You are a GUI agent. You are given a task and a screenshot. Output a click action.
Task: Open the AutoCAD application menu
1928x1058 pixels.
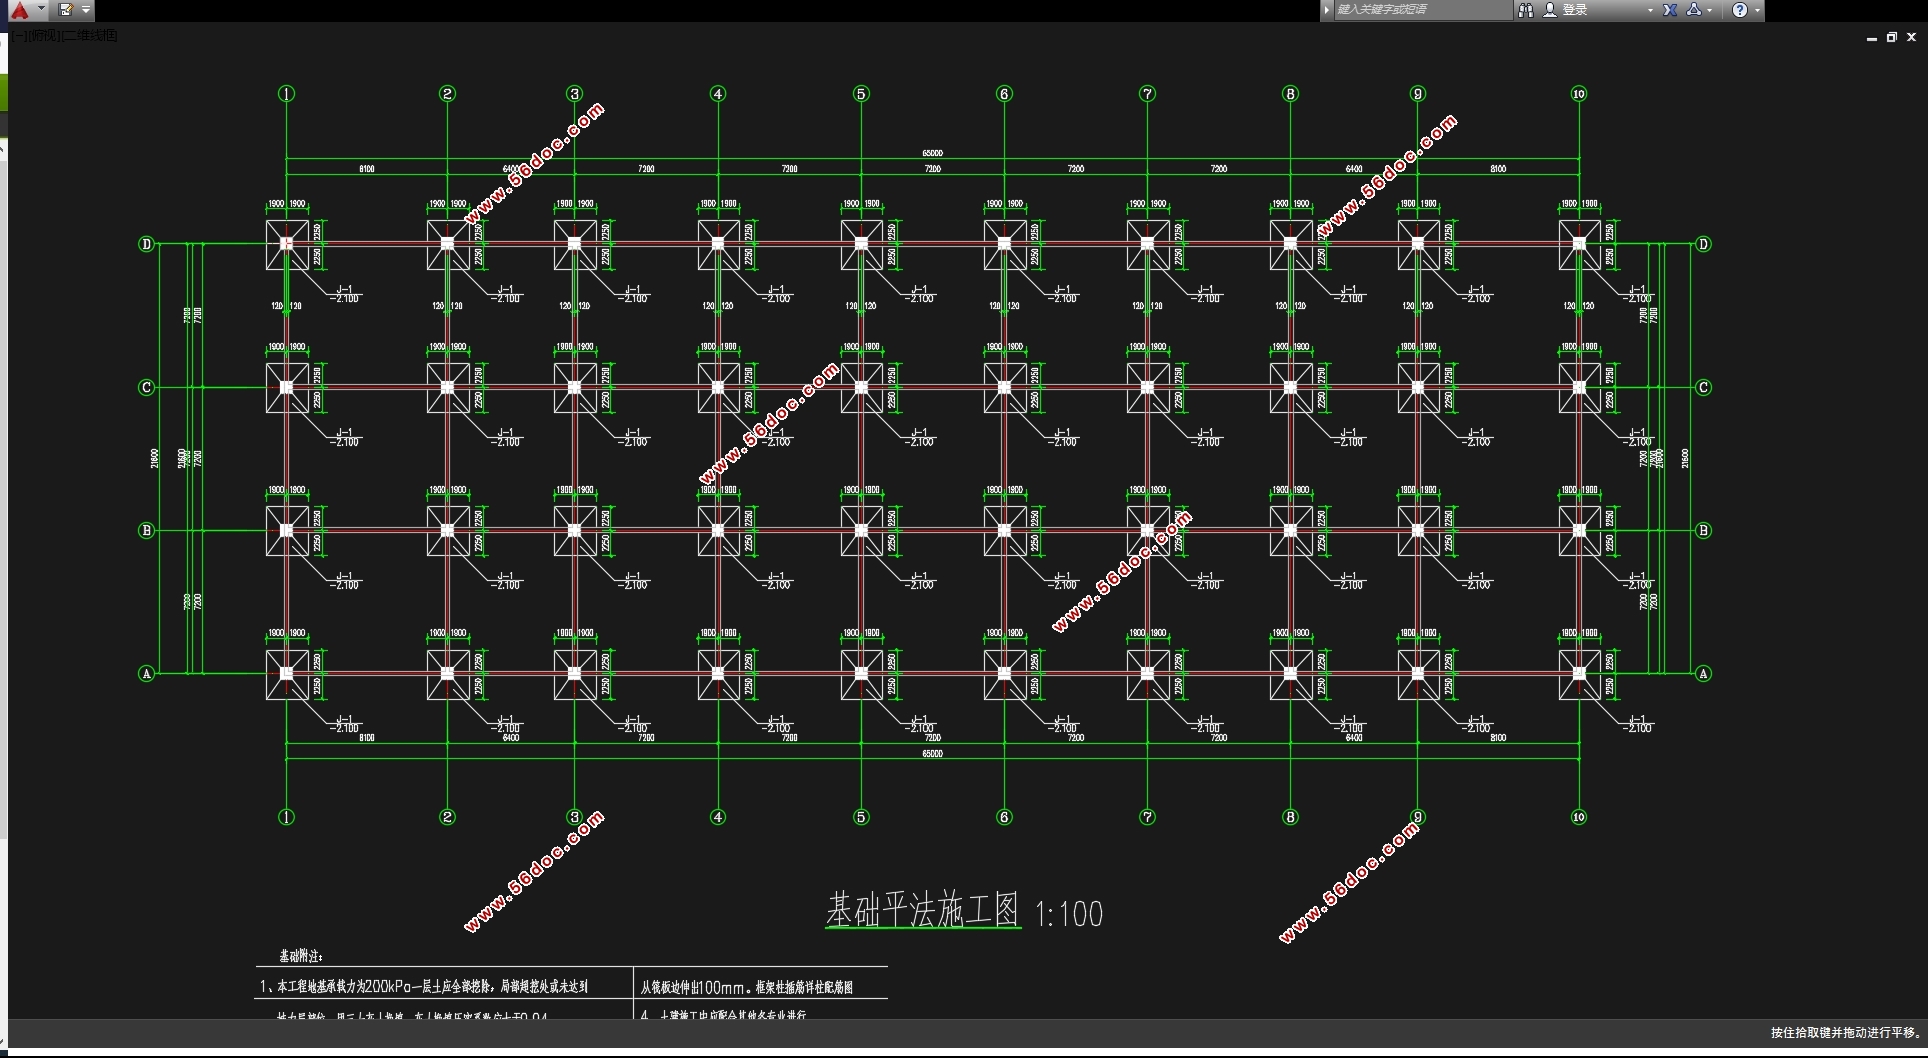(x=20, y=10)
